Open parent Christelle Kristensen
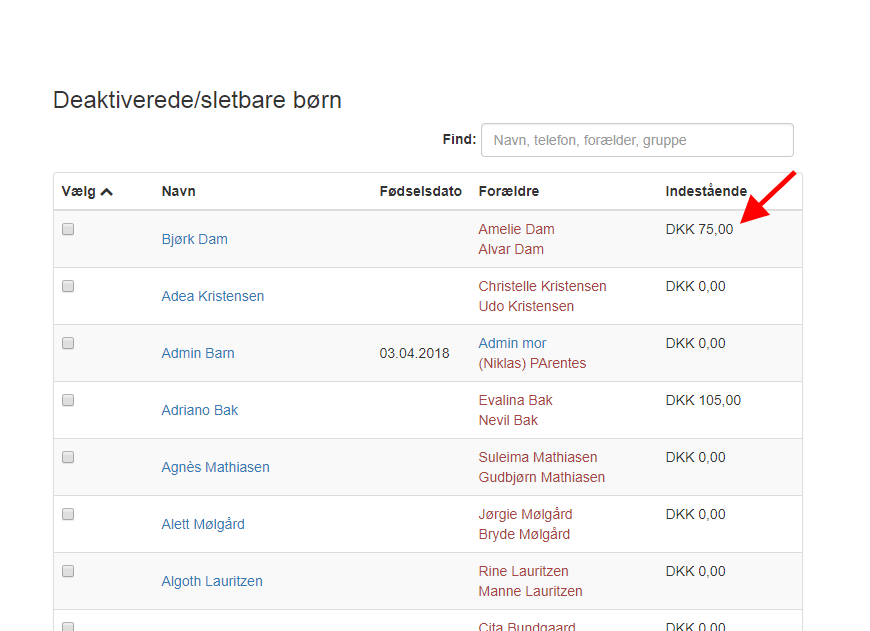Screen dimensions: 870x631 click(542, 286)
